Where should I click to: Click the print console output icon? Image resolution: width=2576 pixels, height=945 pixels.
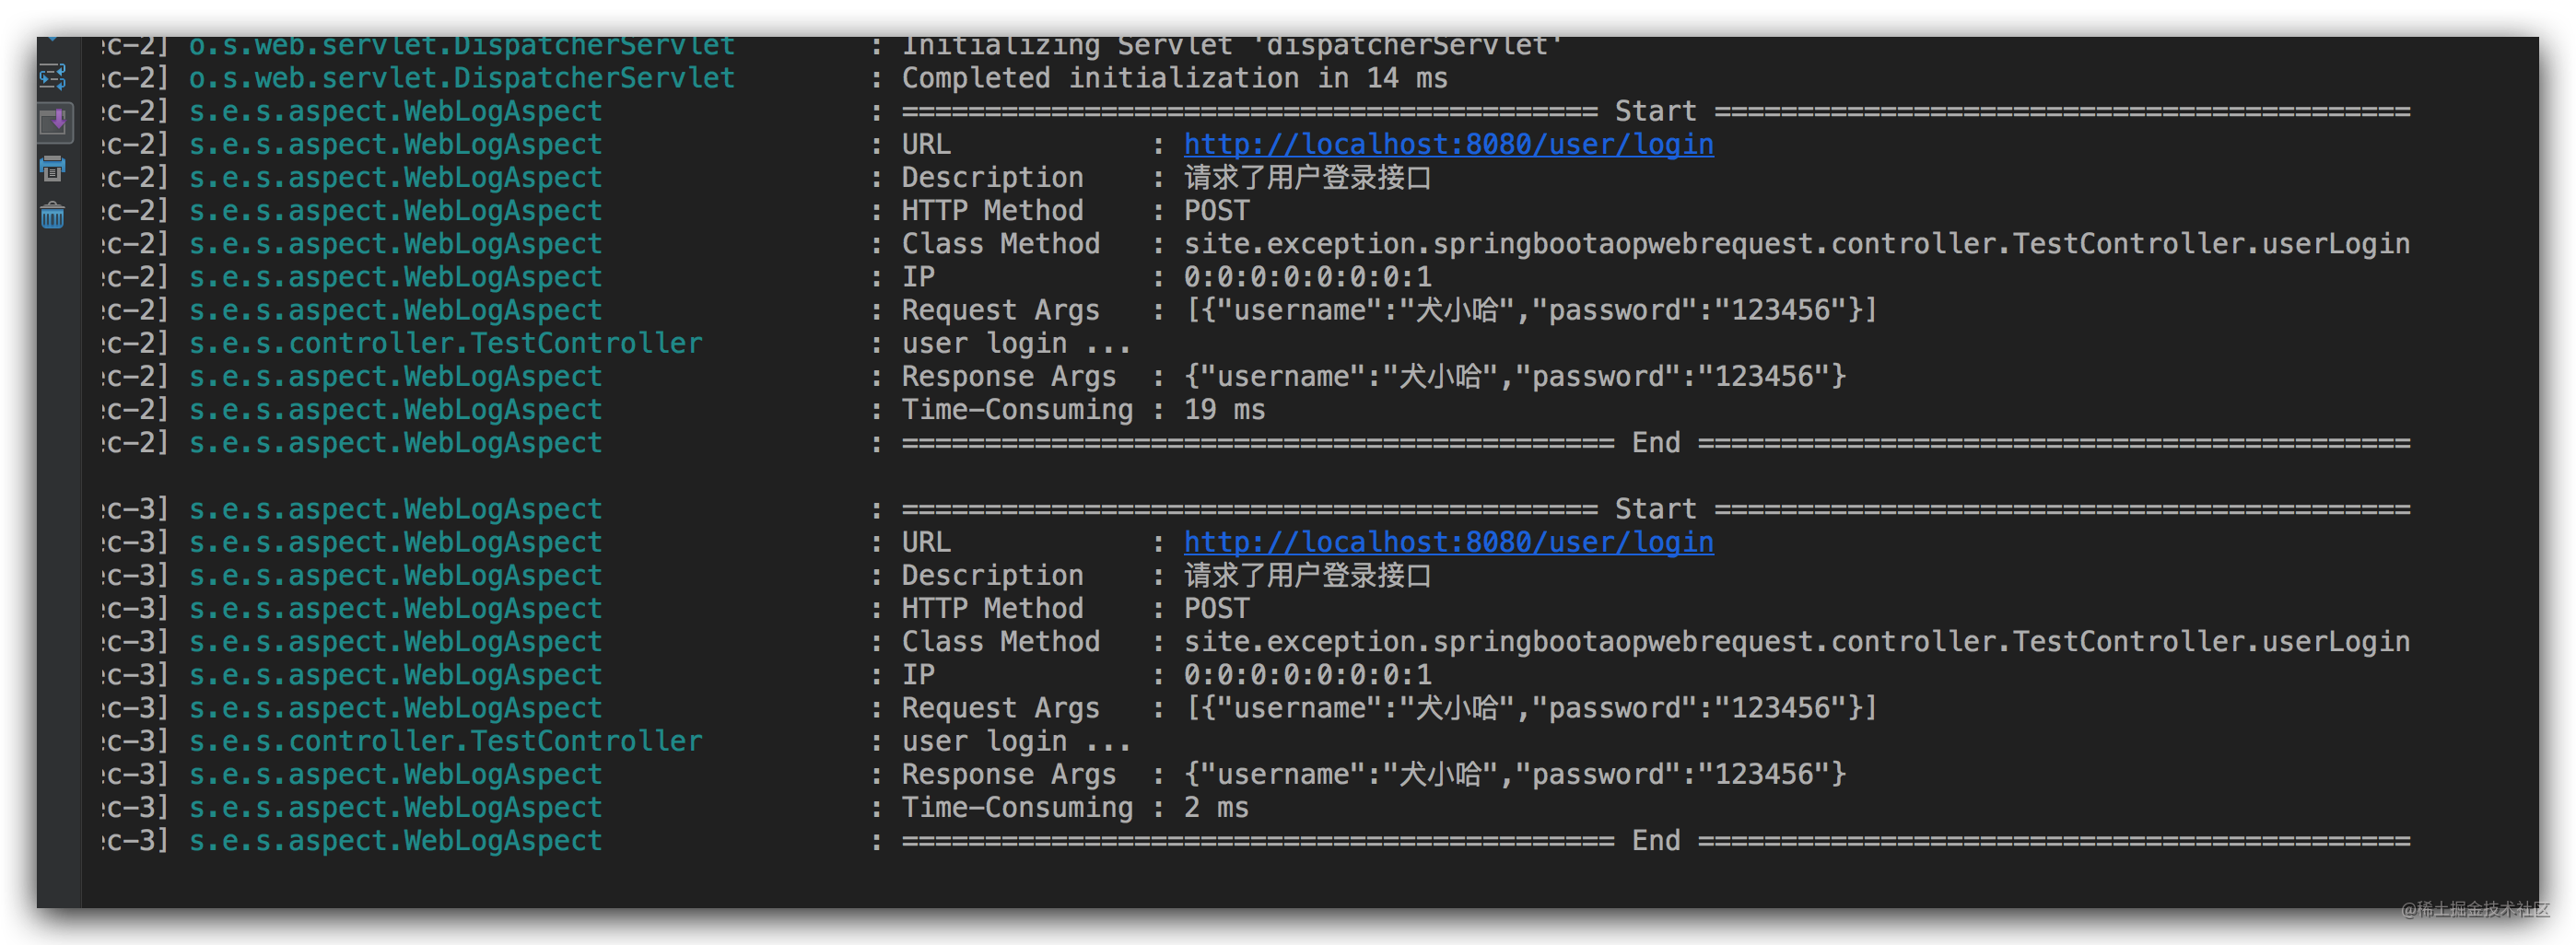(x=53, y=169)
